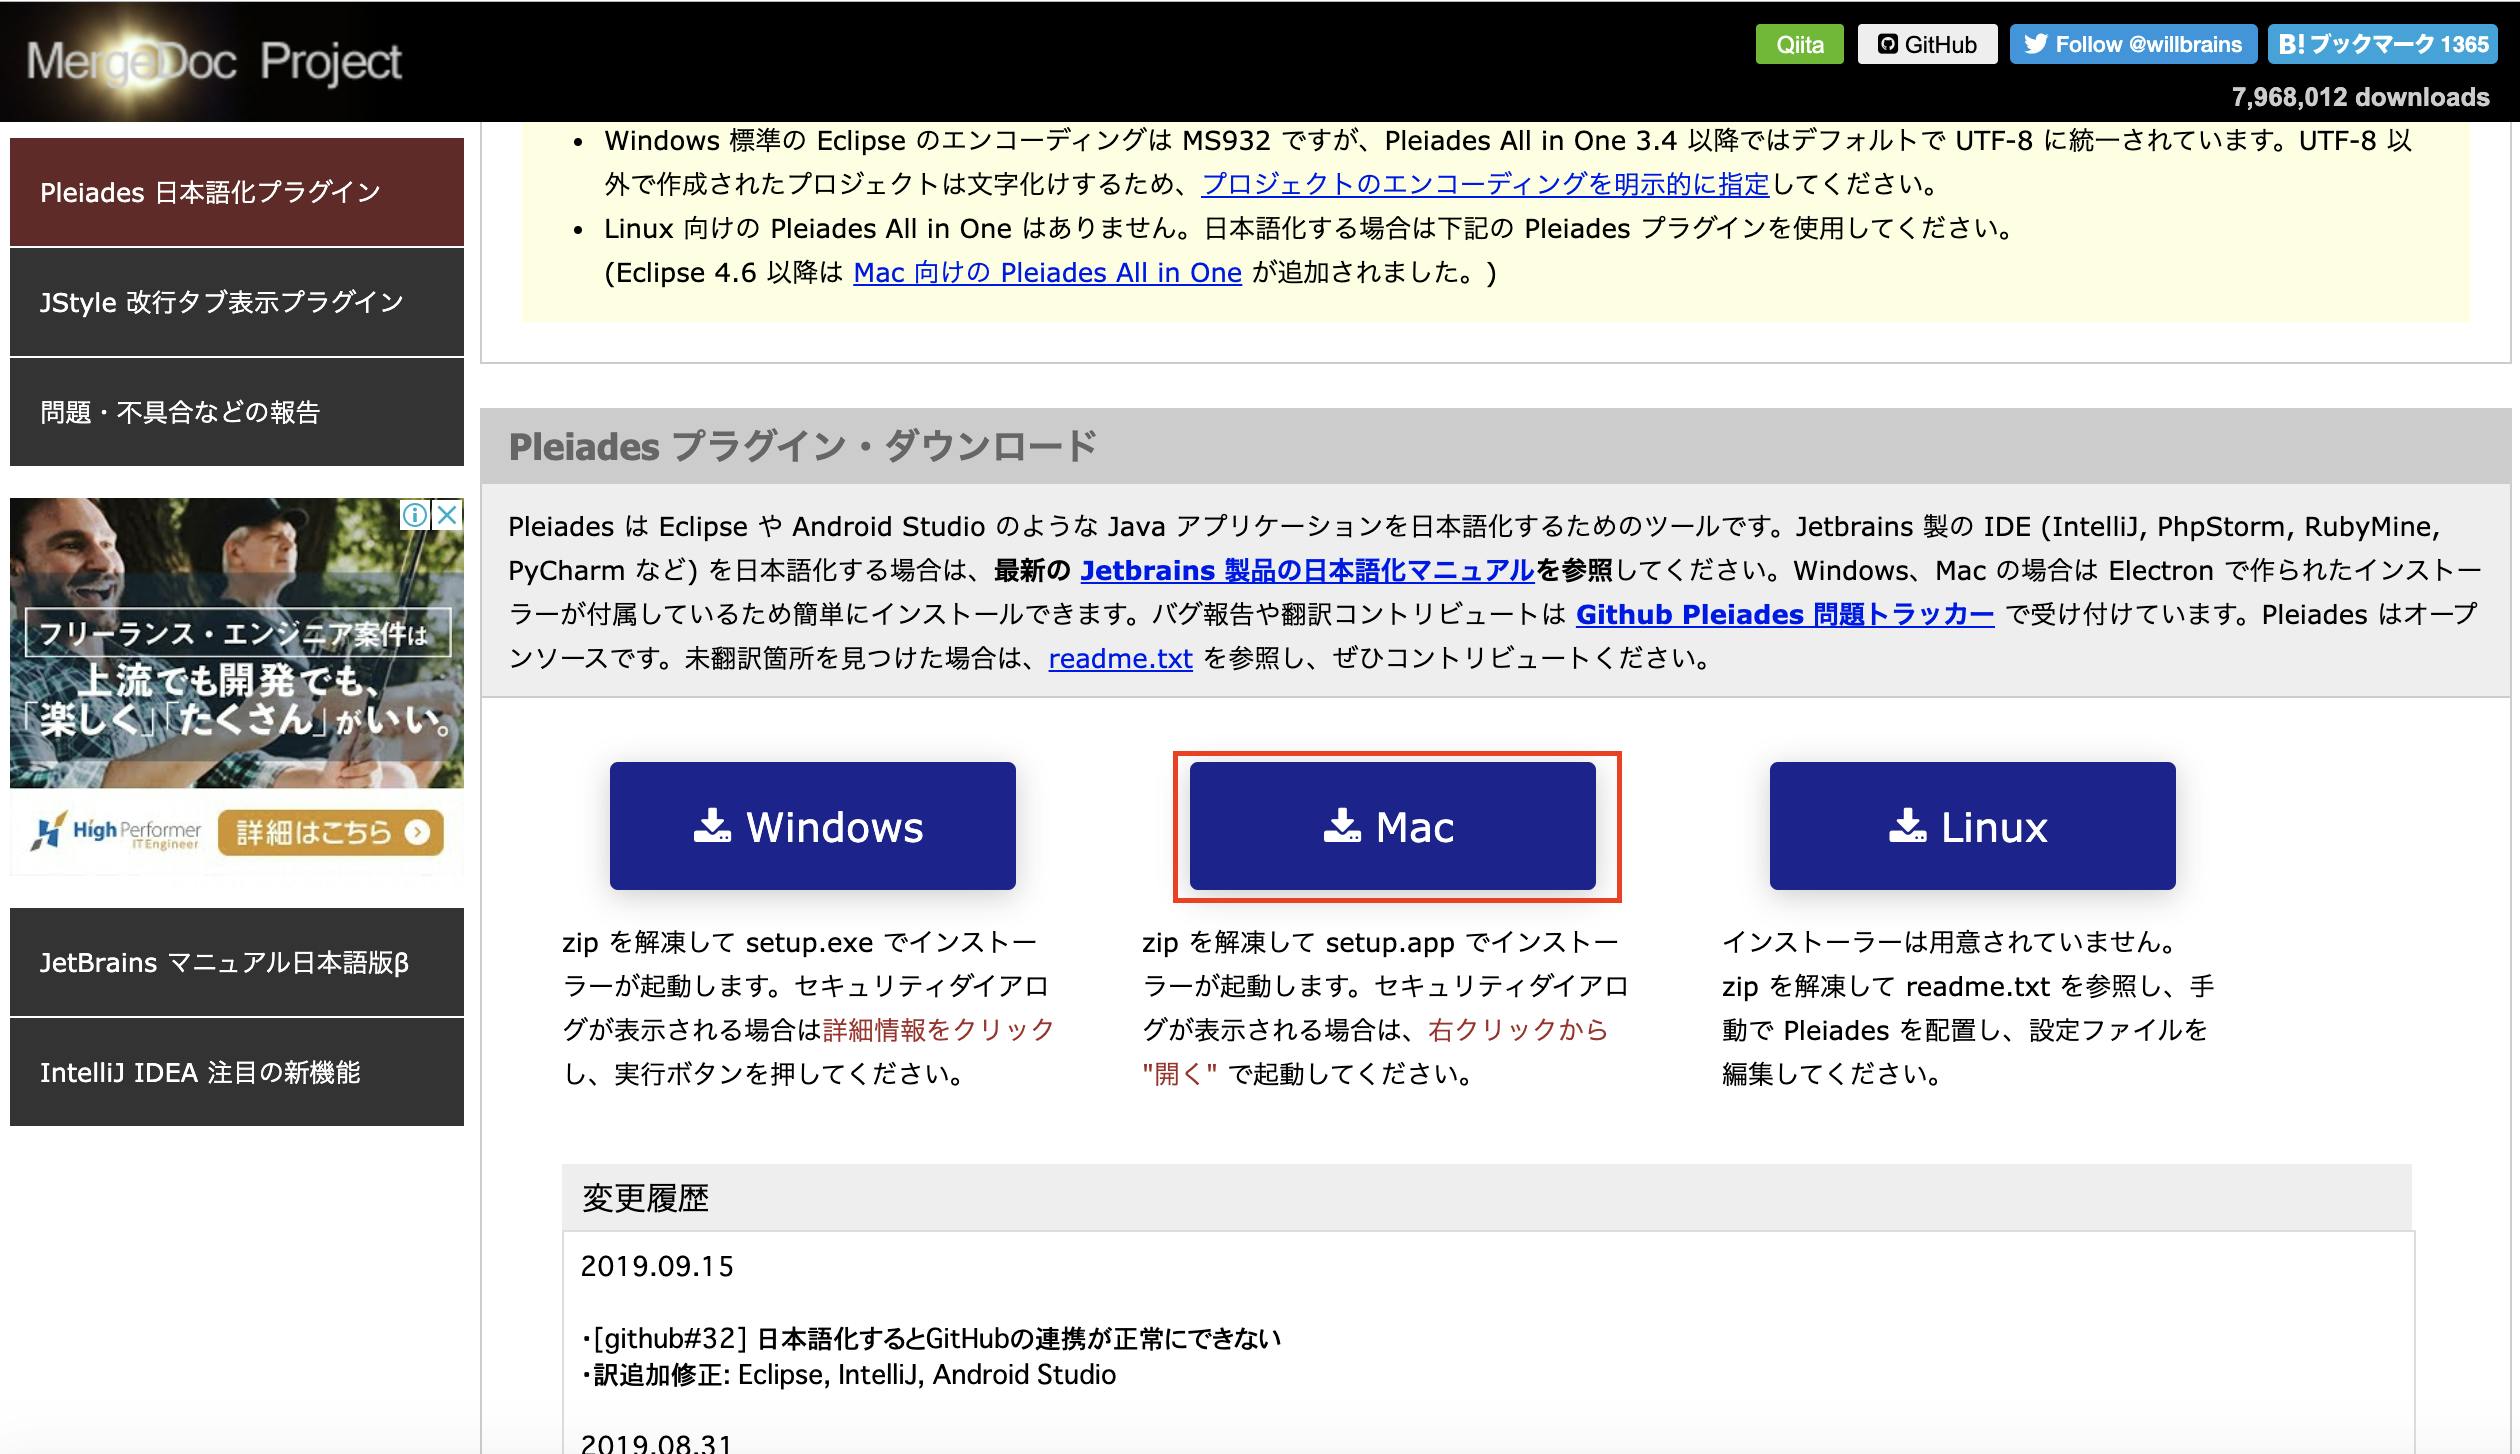Screen dimensions: 2520x1454
Task: Open the Qiita page via the green button
Action: (x=1799, y=44)
